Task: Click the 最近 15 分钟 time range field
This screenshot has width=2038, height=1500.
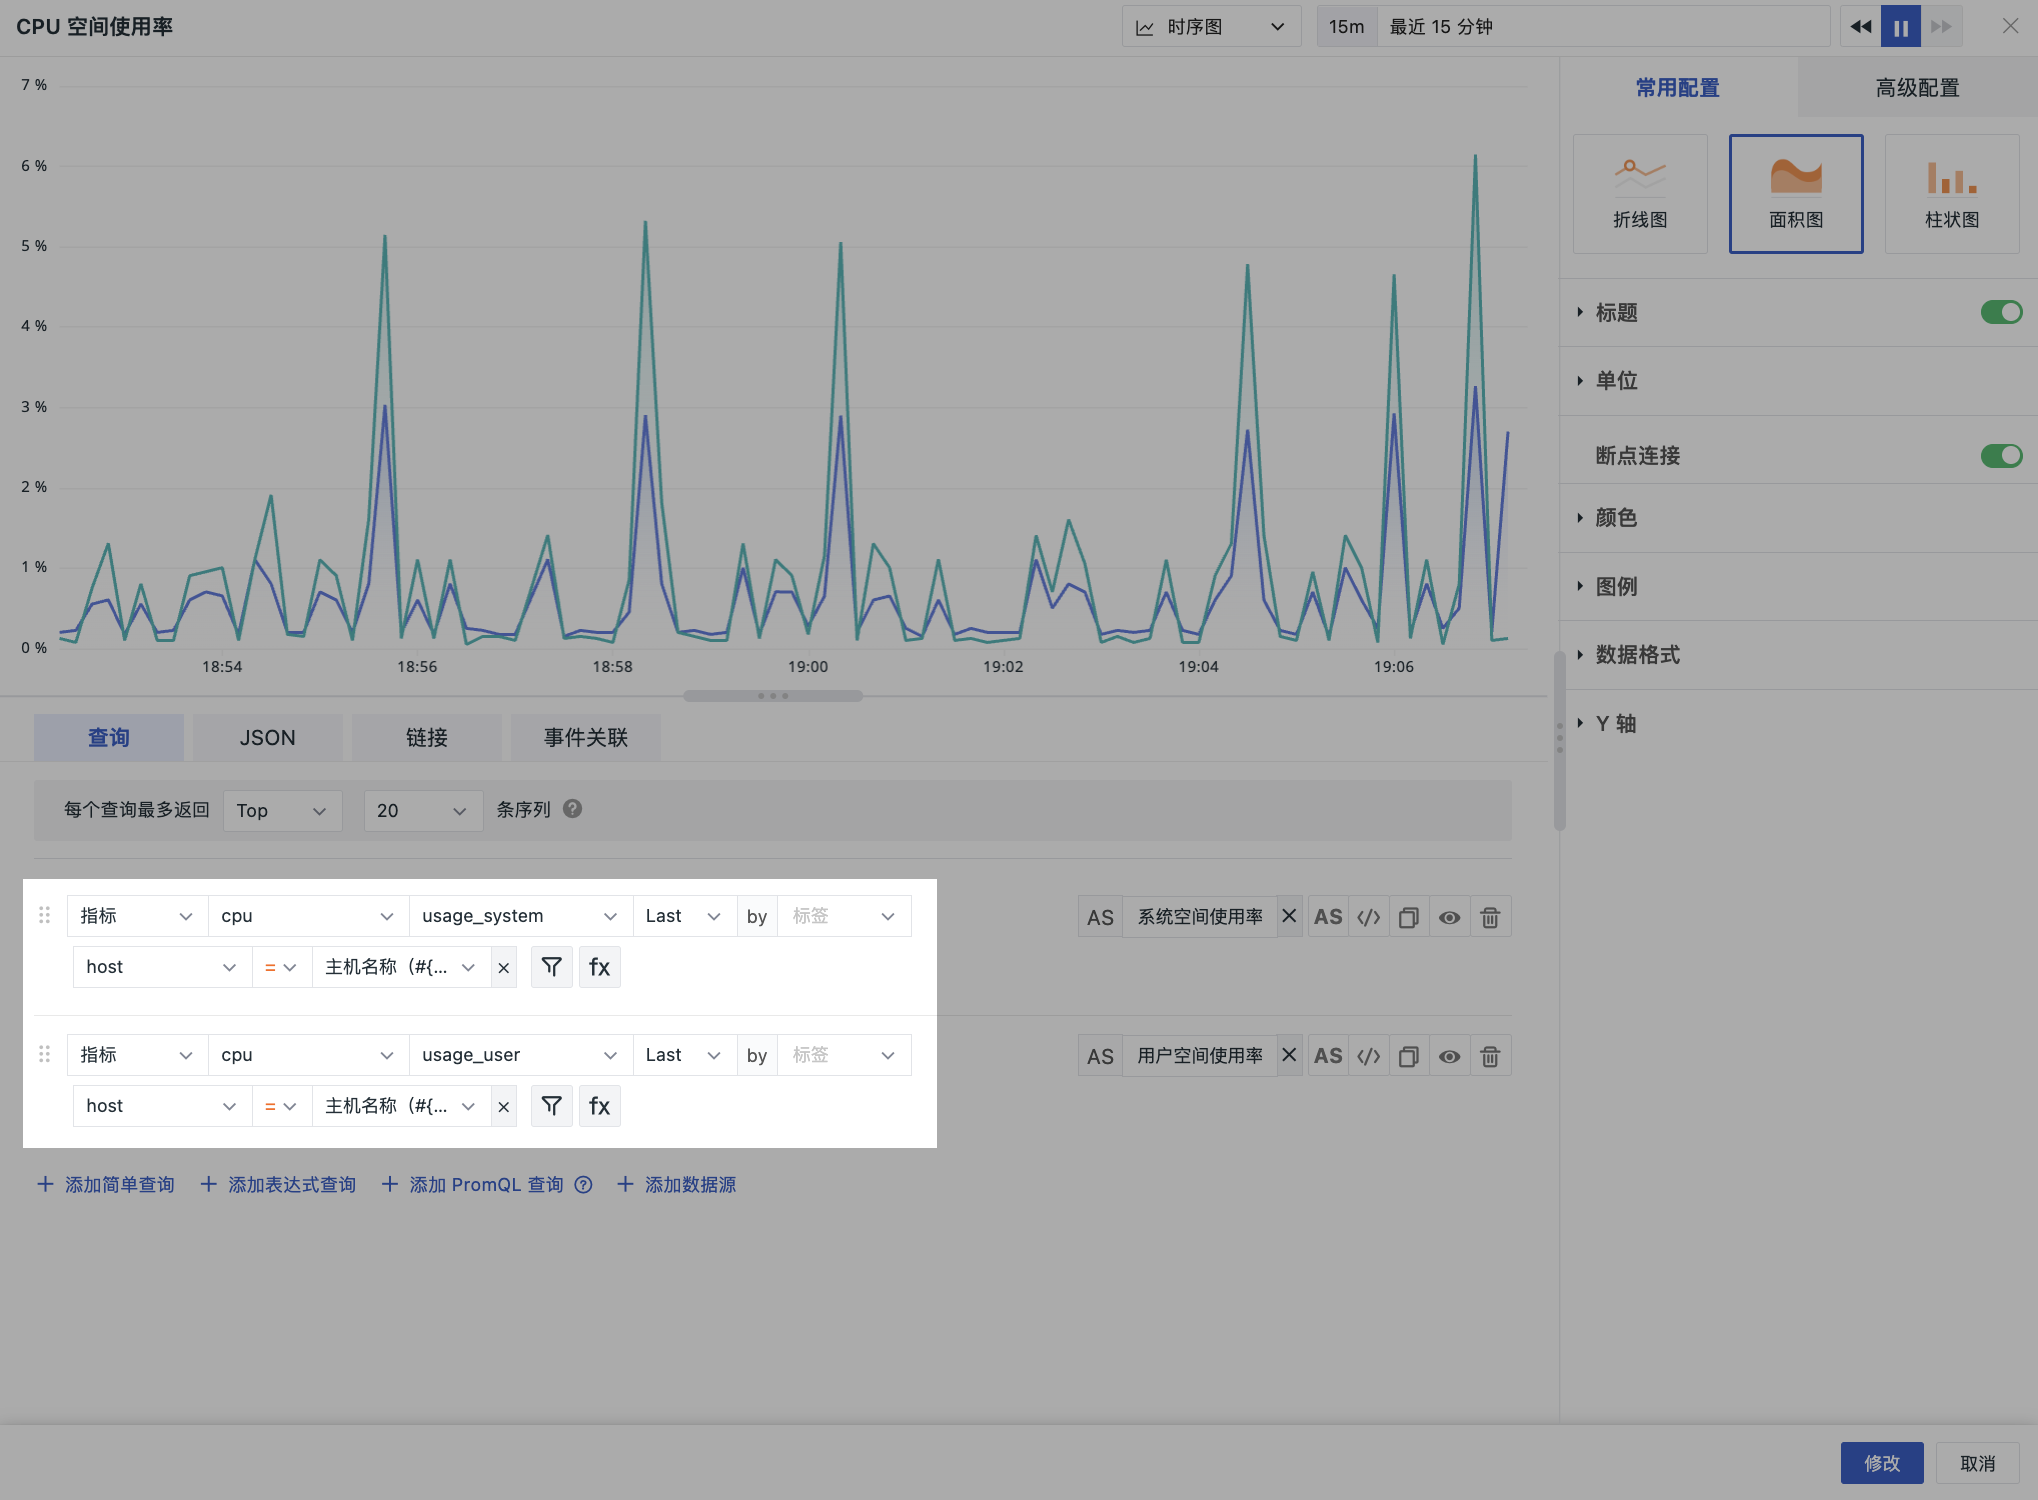Action: 1602,27
